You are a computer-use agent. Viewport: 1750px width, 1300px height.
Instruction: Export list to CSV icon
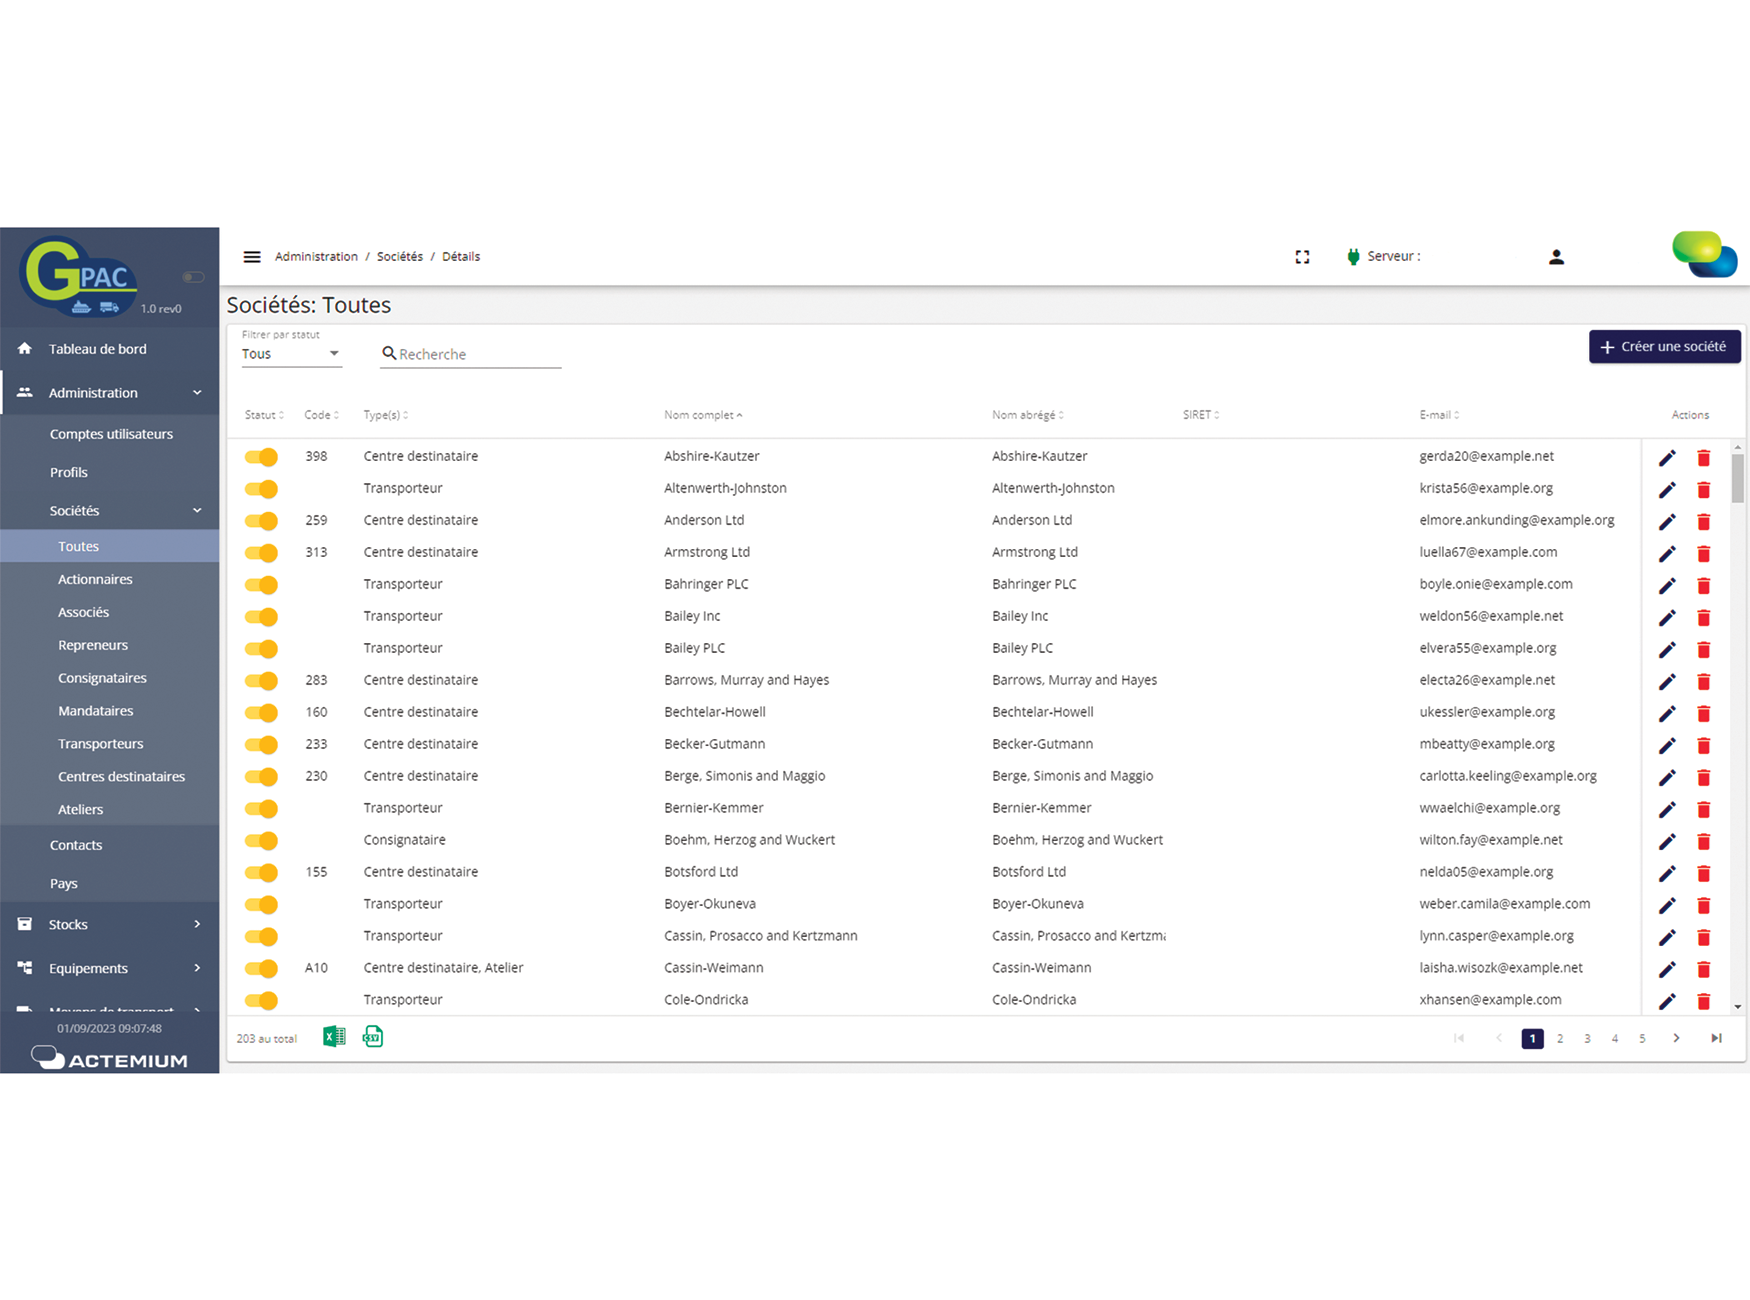(x=373, y=1037)
